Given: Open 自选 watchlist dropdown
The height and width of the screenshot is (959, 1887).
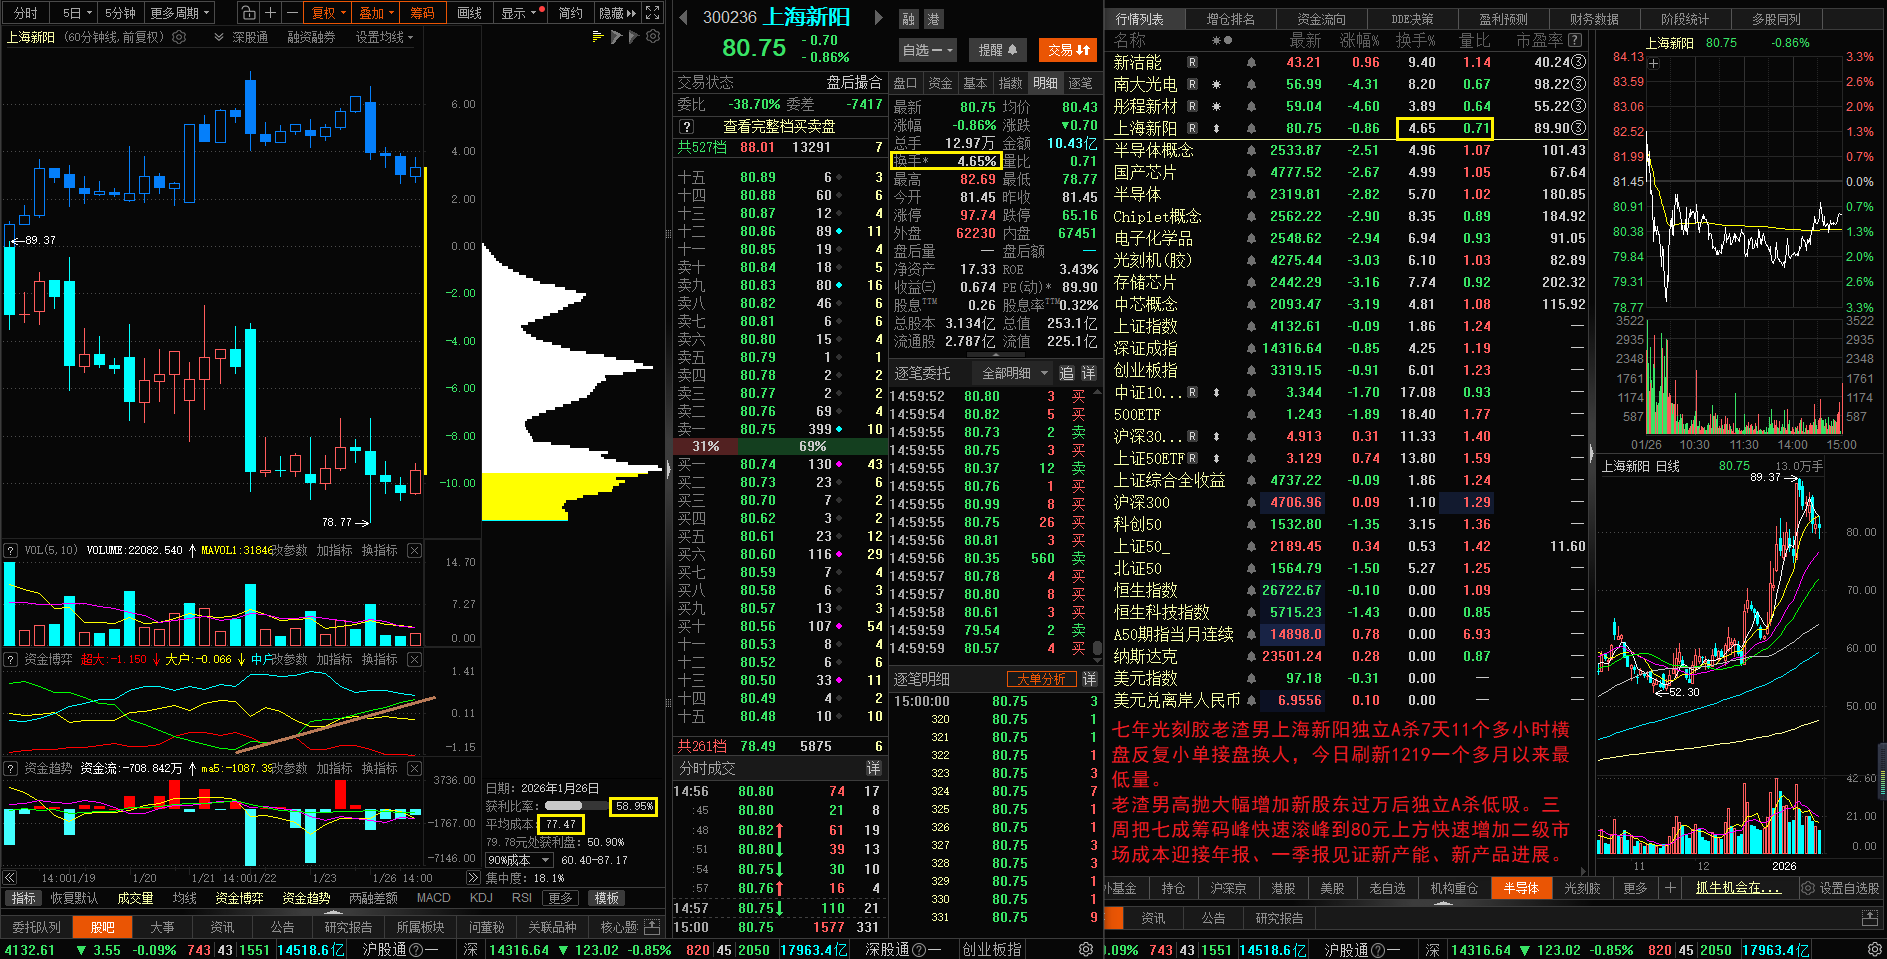Looking at the screenshot, I should tap(928, 49).
